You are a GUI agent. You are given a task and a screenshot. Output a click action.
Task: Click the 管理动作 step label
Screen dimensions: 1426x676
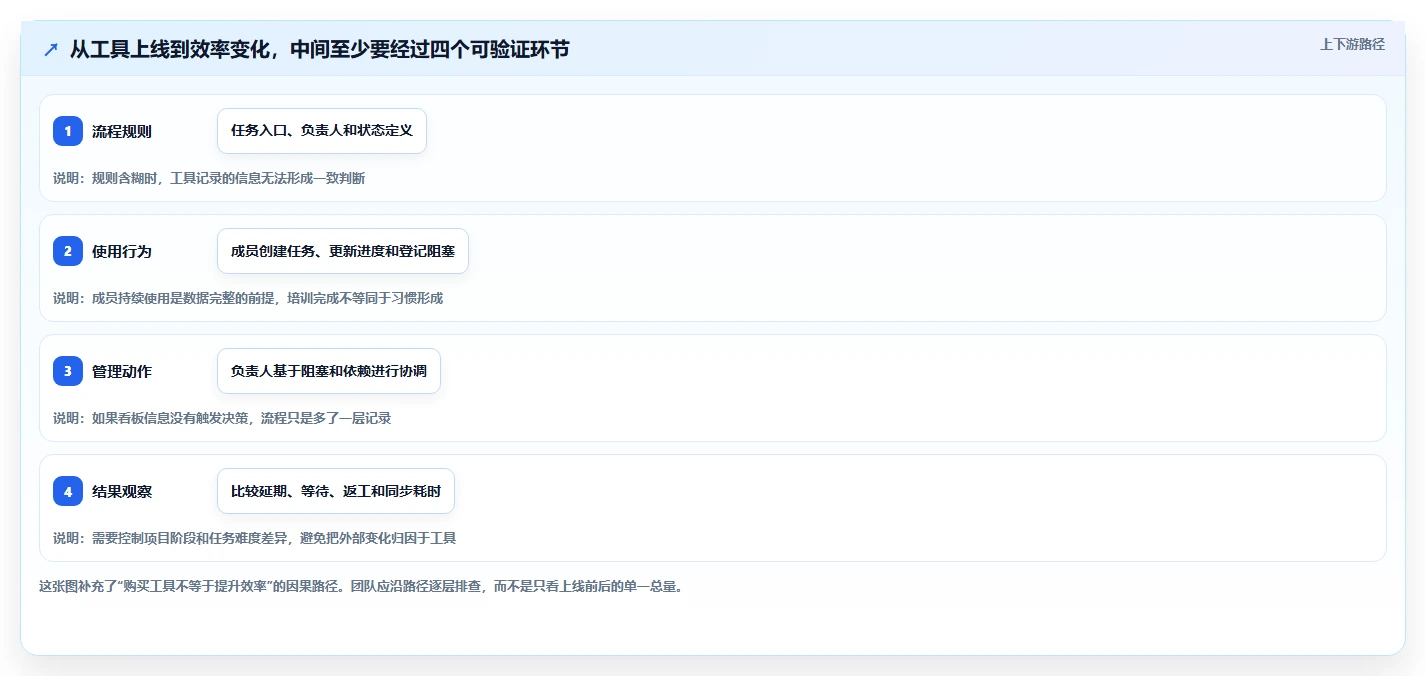tap(122, 371)
